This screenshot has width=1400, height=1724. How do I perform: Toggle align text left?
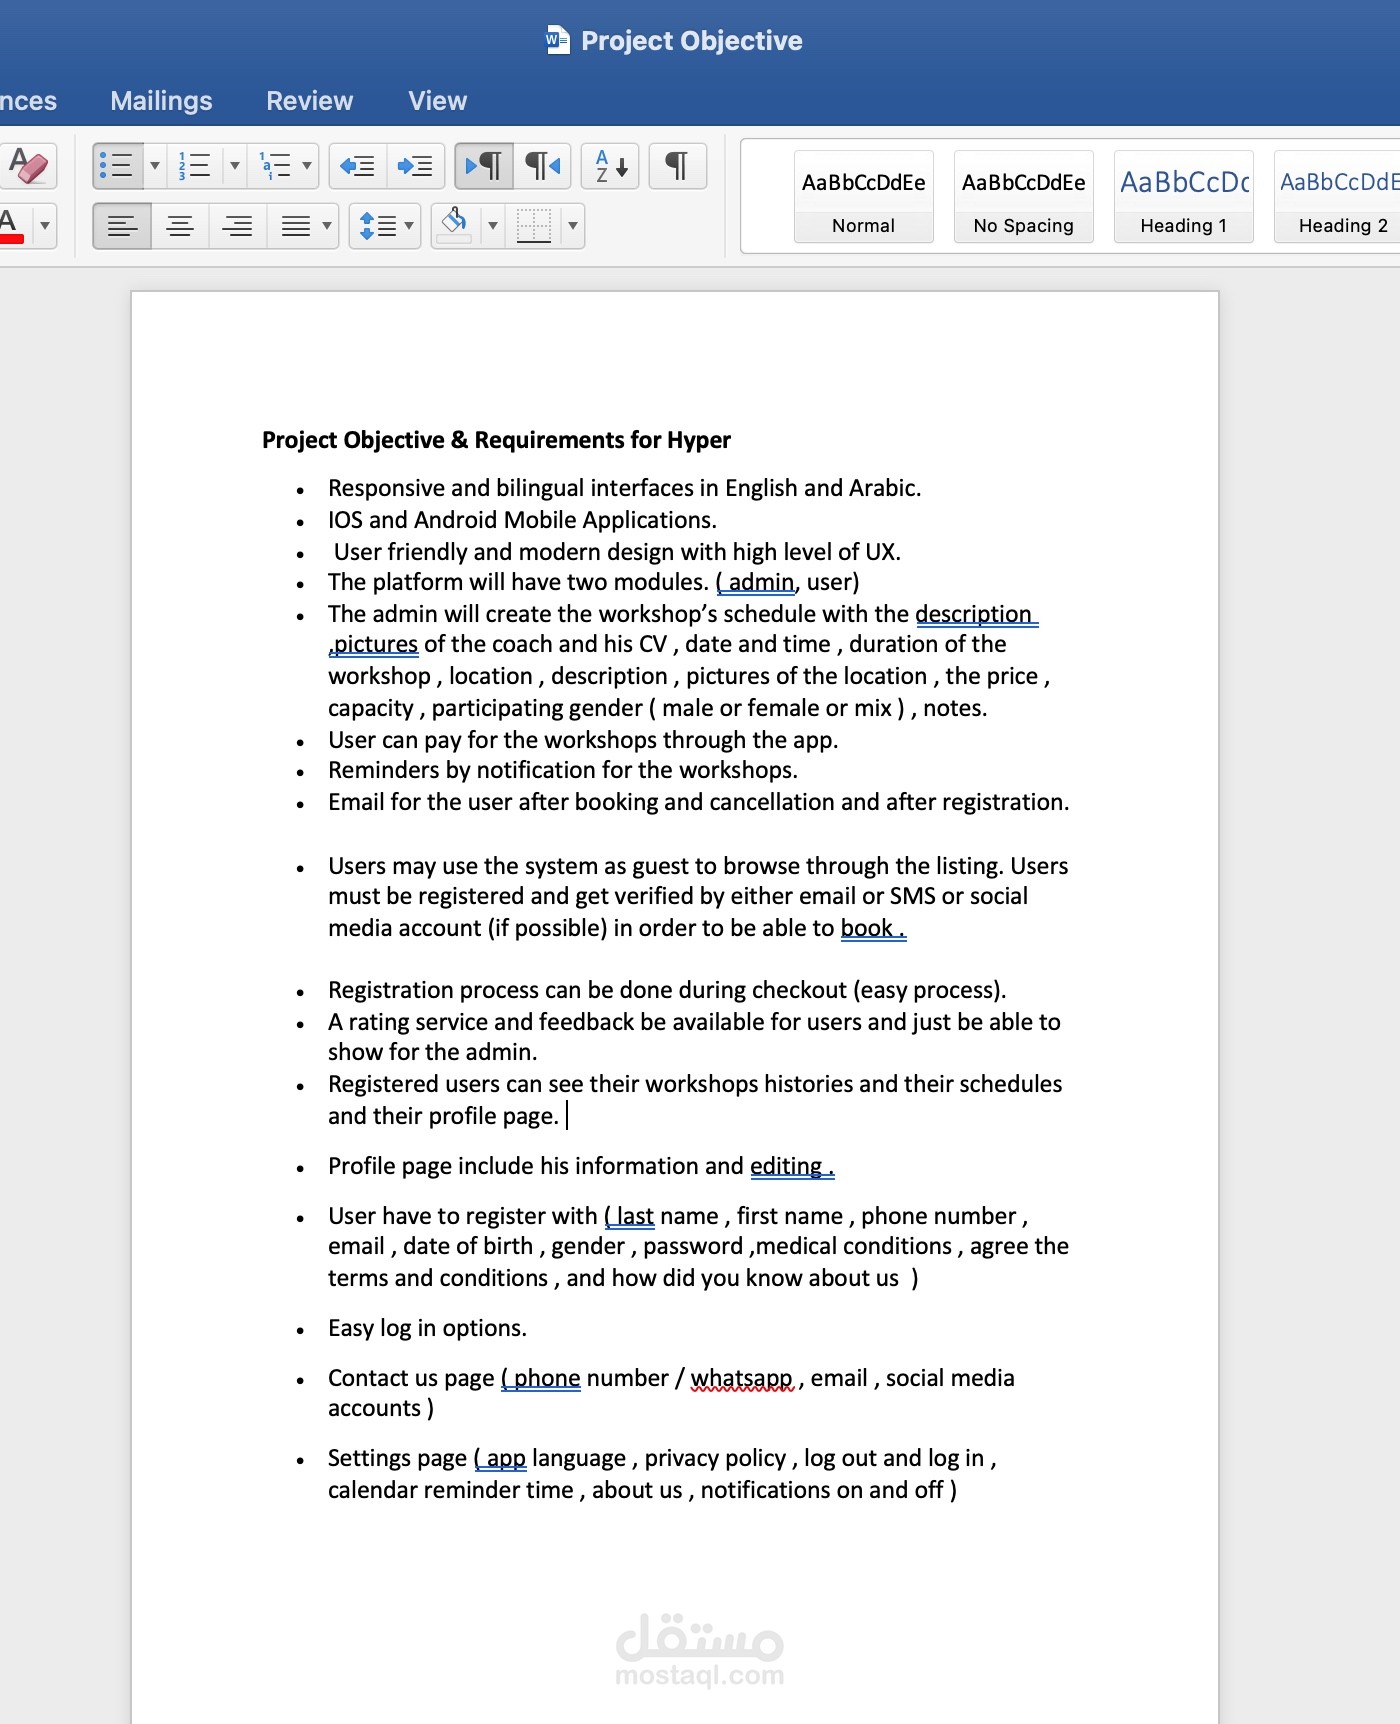click(122, 226)
